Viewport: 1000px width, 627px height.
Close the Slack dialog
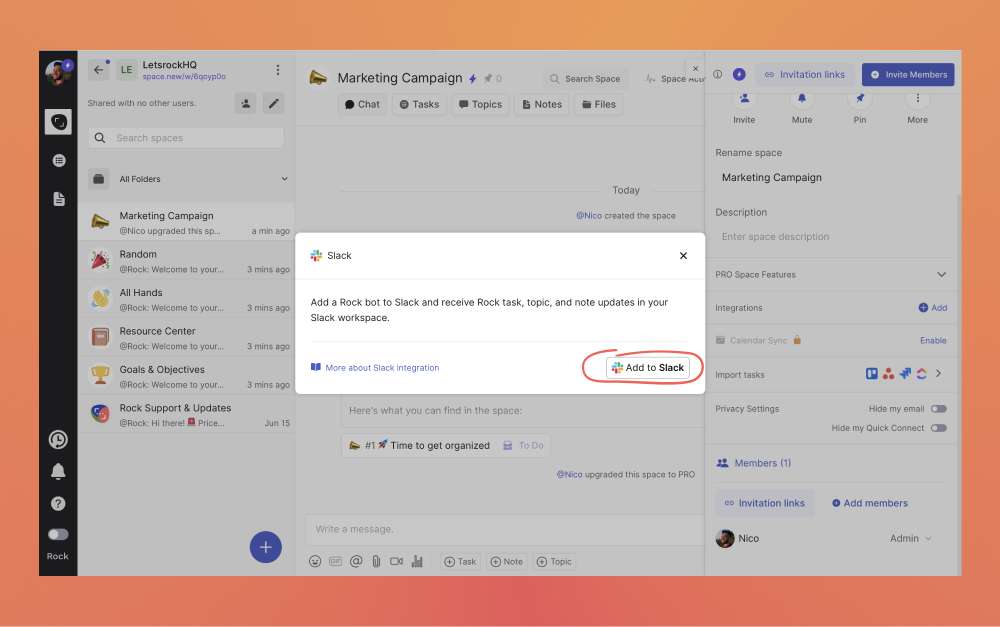[683, 256]
